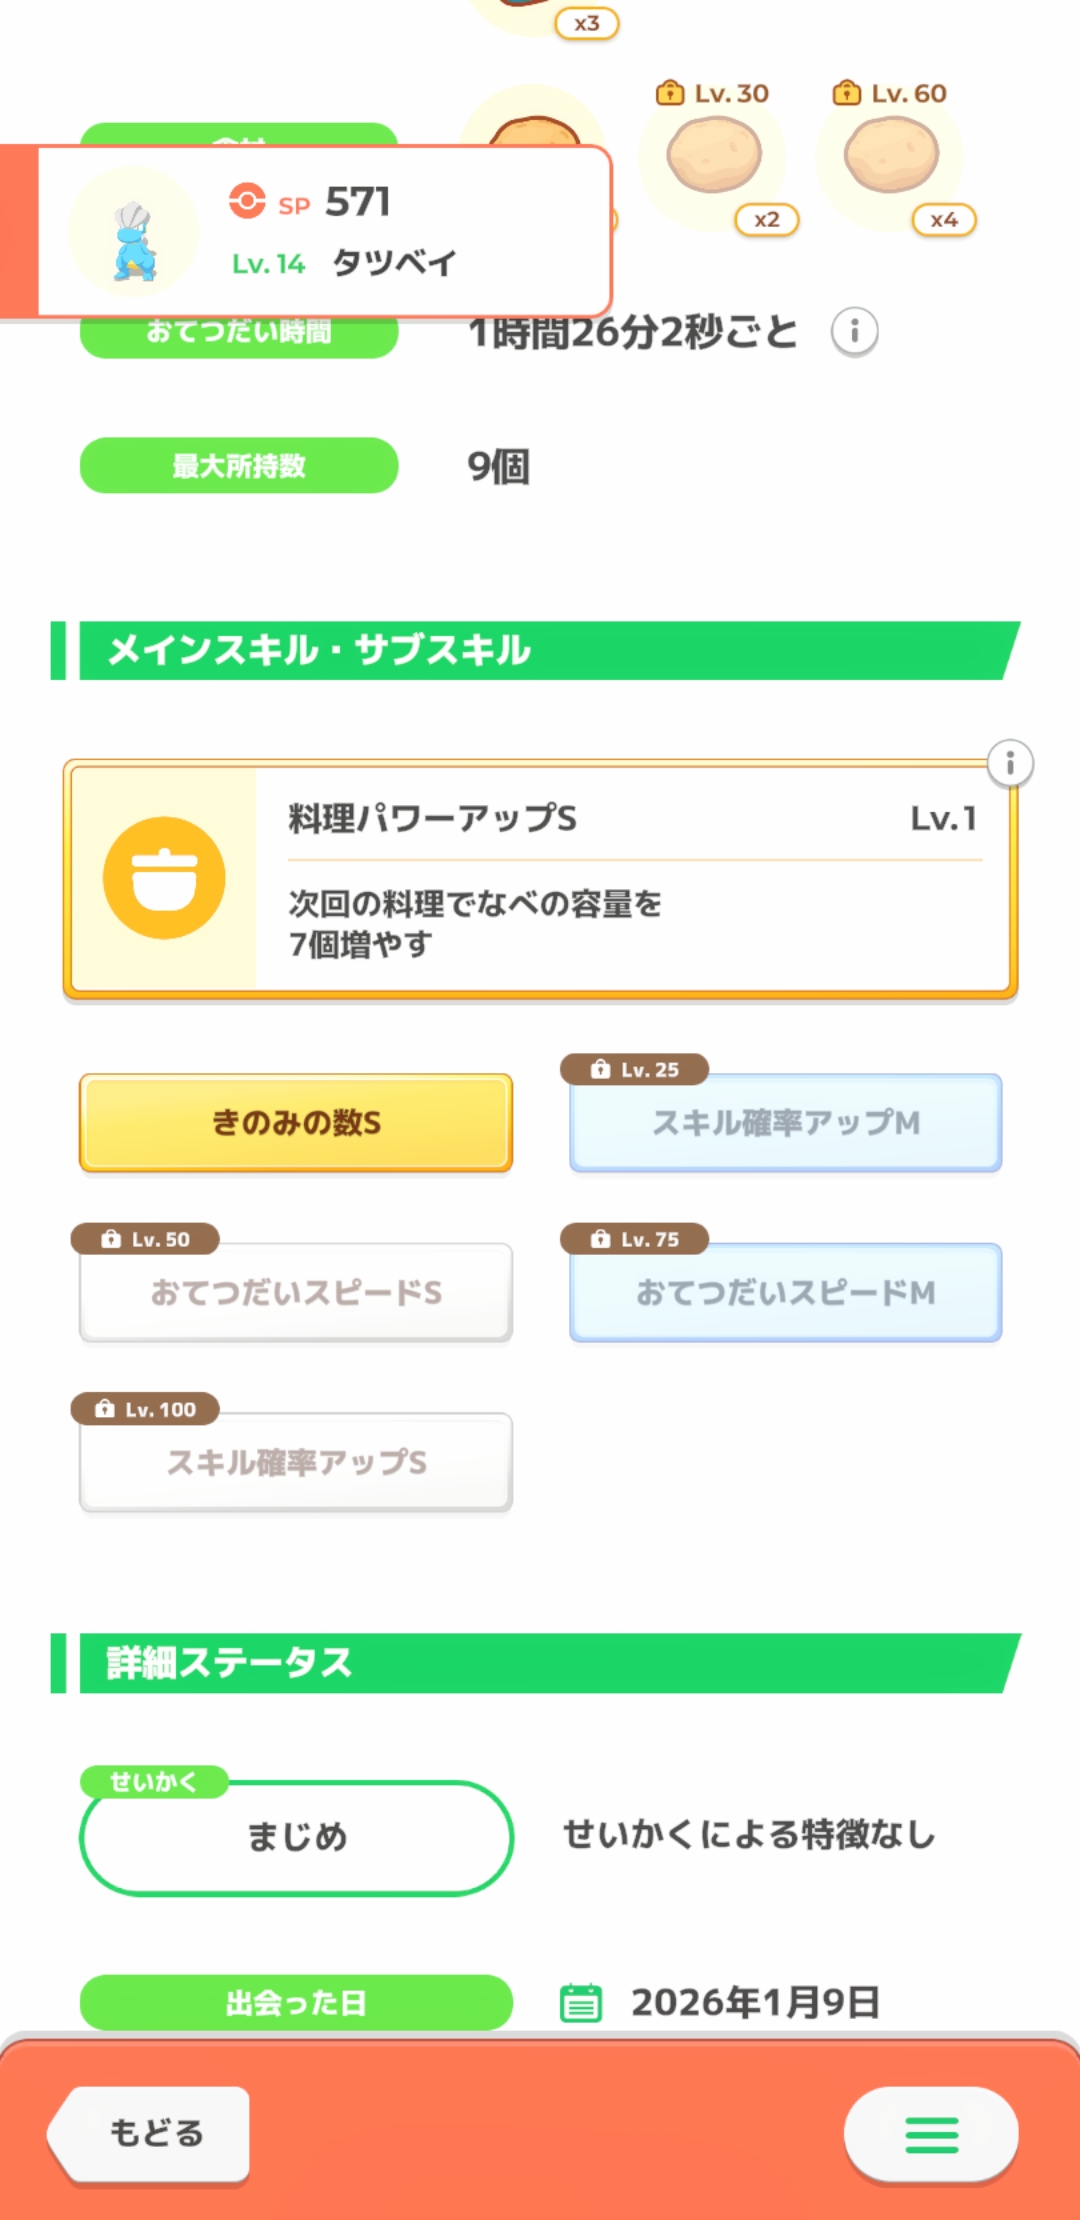The image size is (1080, 2220).
Task: Tap the info icon beside helping time
Action: pos(854,331)
